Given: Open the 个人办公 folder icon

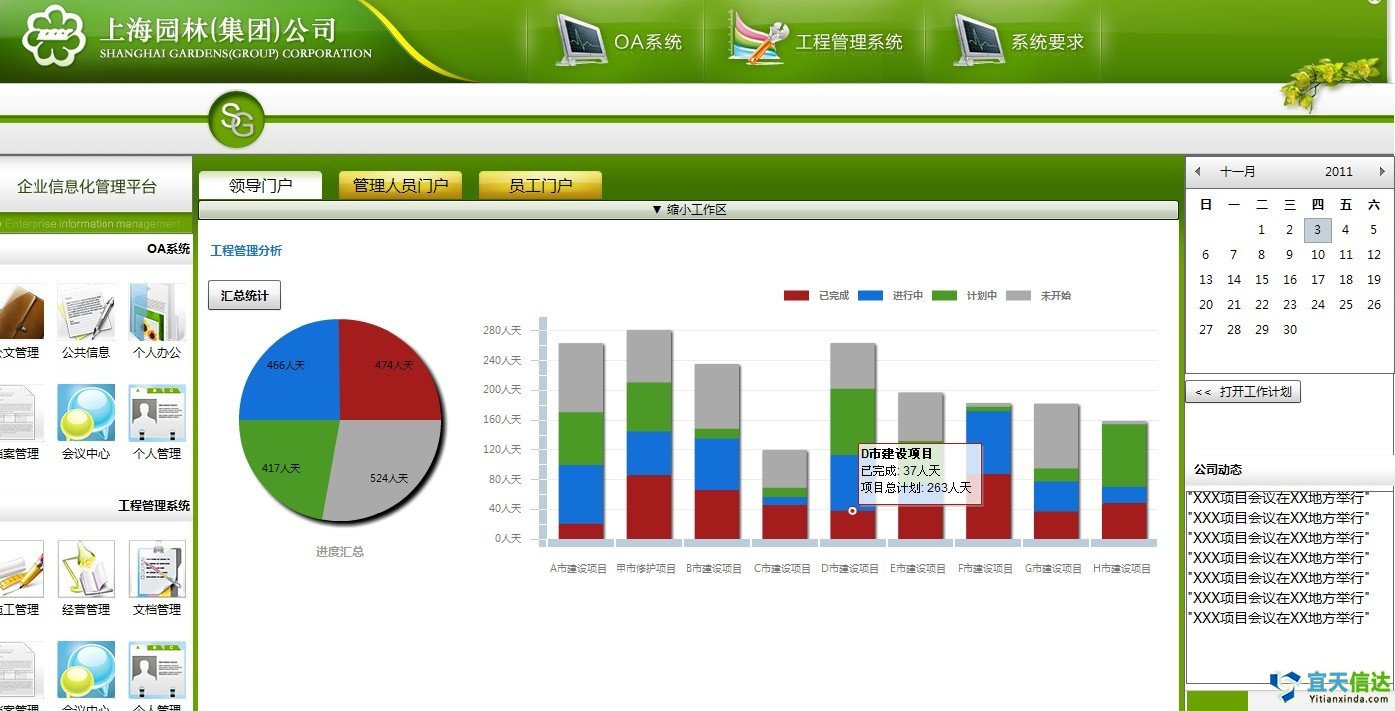Looking at the screenshot, I should click(x=157, y=313).
